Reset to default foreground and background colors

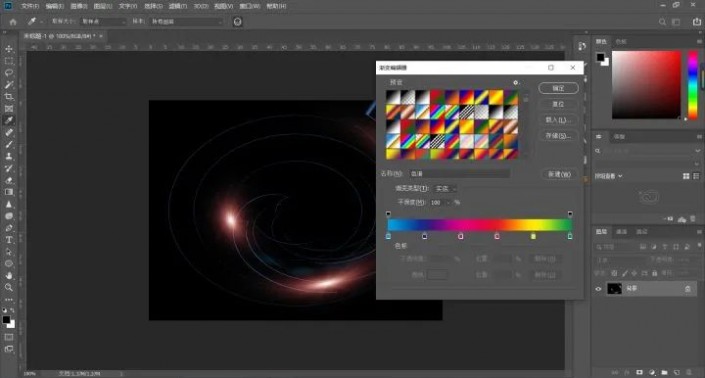pos(4,310)
